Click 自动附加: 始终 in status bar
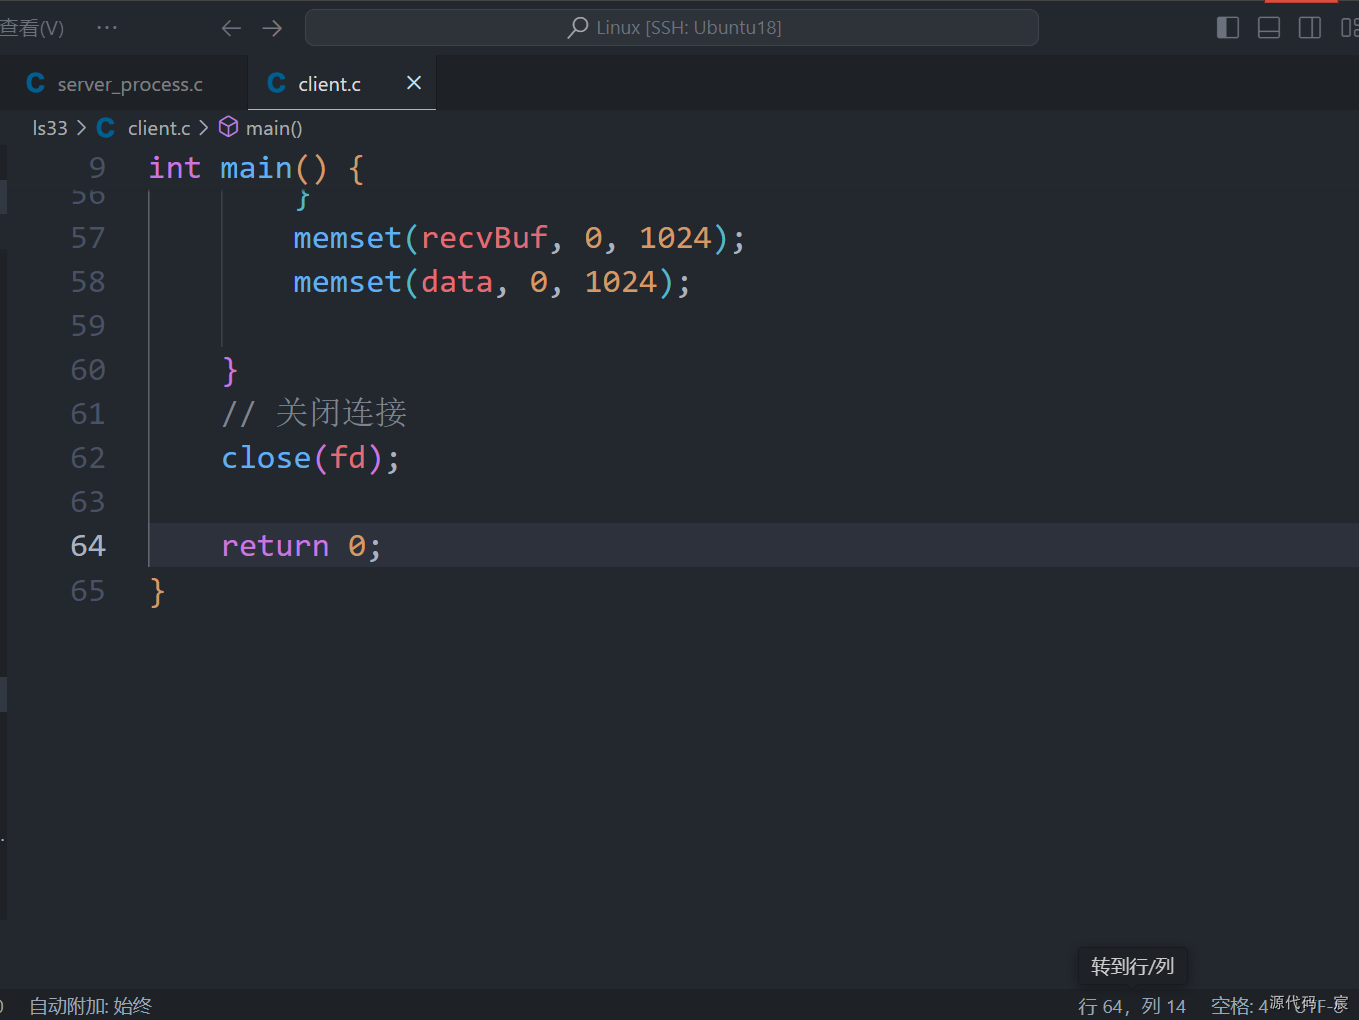The height and width of the screenshot is (1020, 1359). [90, 1006]
